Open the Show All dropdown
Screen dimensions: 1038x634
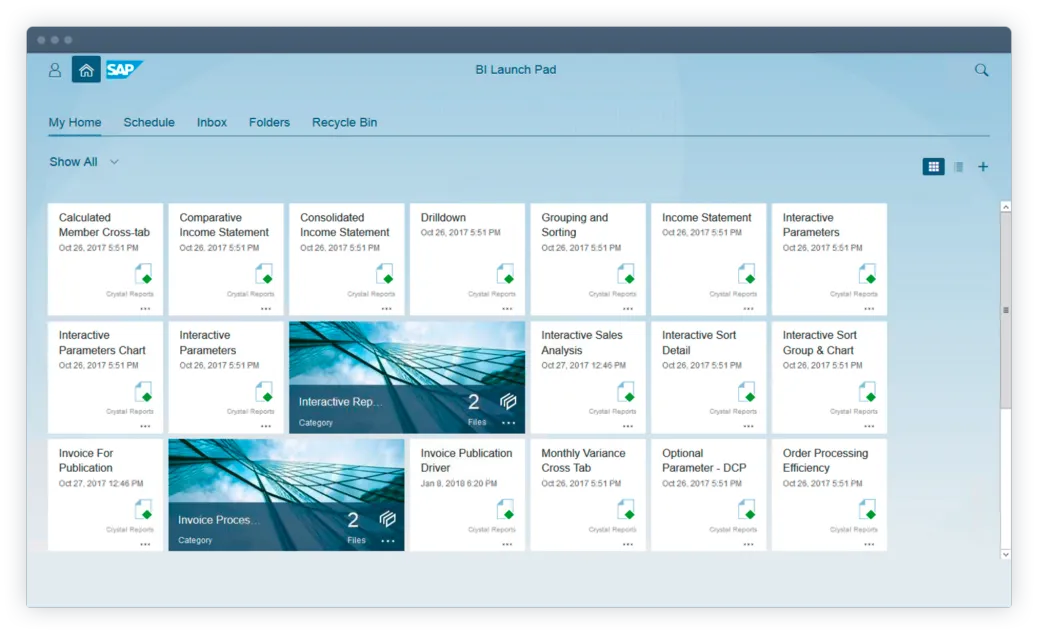coord(83,161)
